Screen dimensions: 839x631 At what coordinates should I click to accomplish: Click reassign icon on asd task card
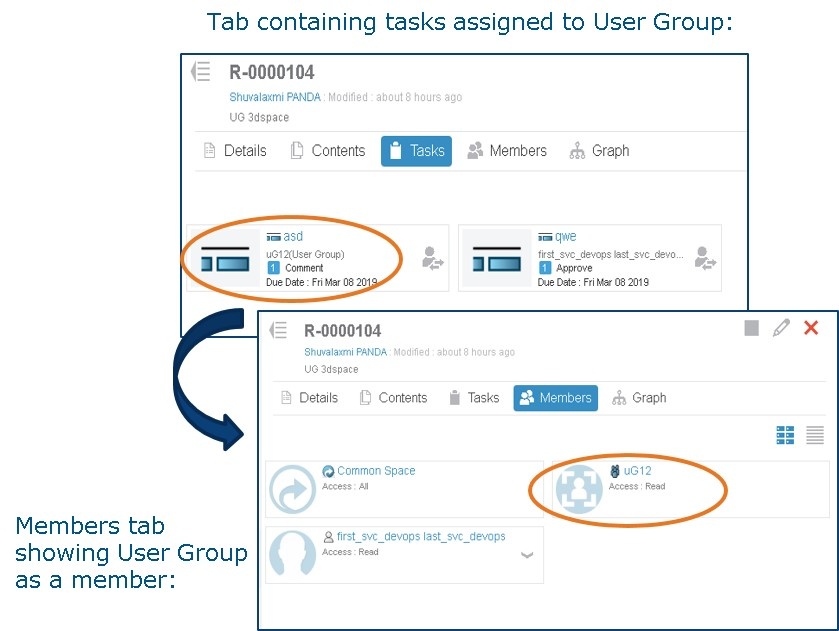[432, 258]
